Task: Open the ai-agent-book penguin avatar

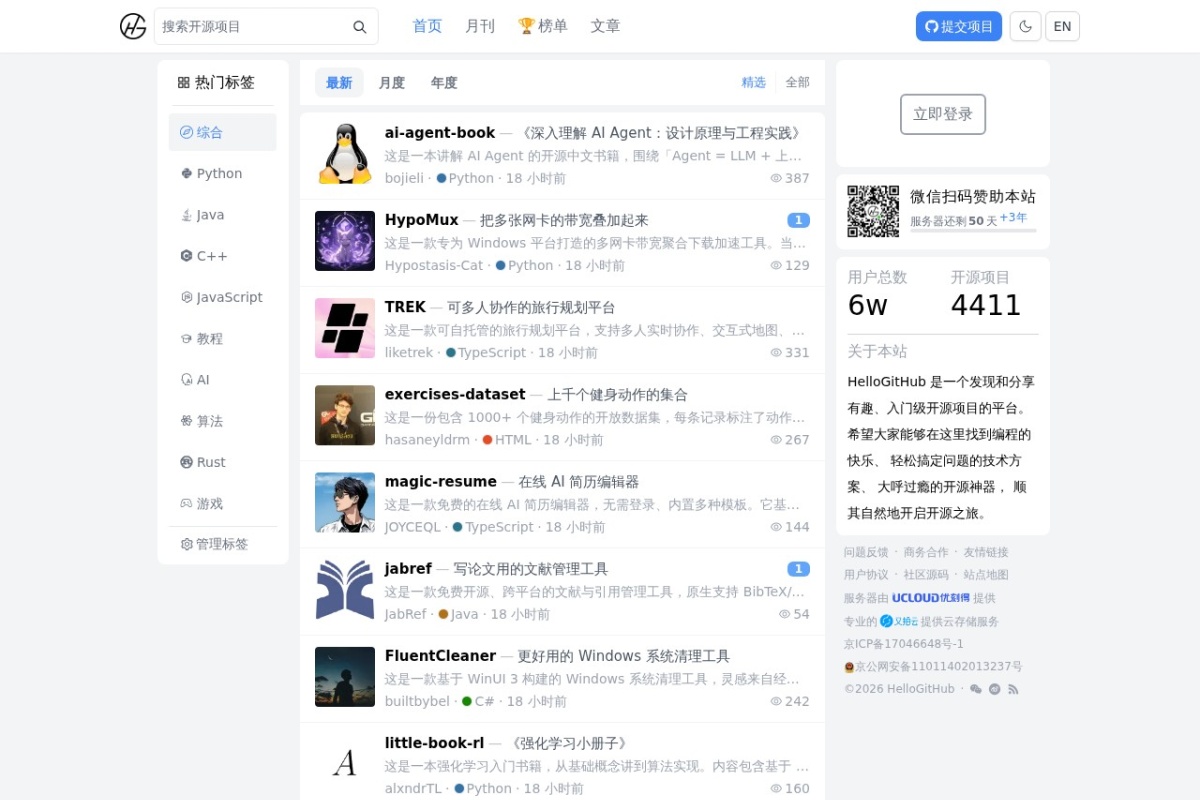Action: tap(345, 155)
